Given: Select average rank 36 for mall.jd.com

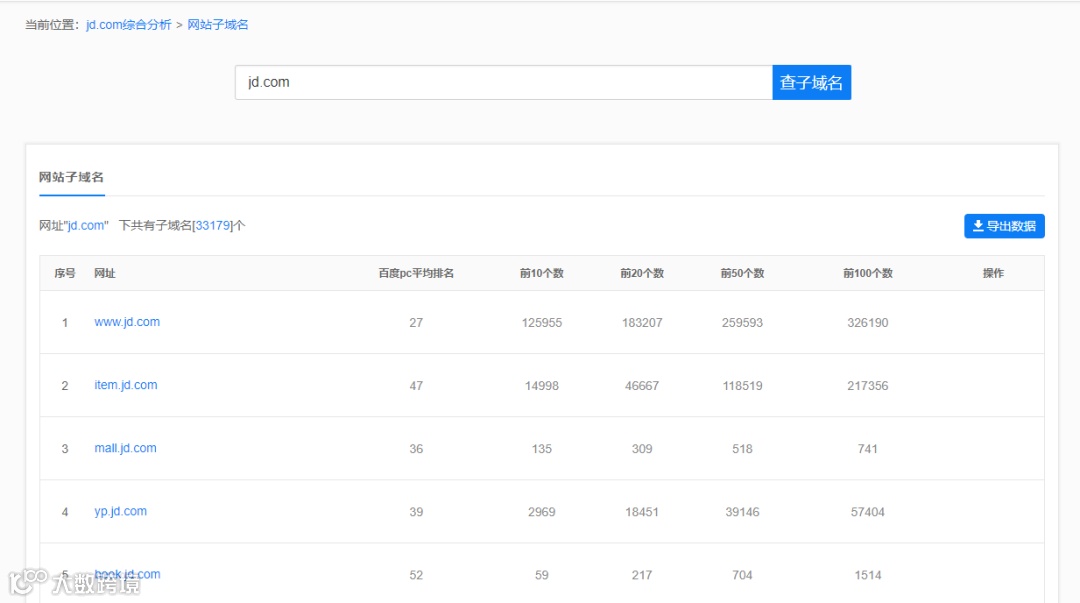Looking at the screenshot, I should (416, 449).
